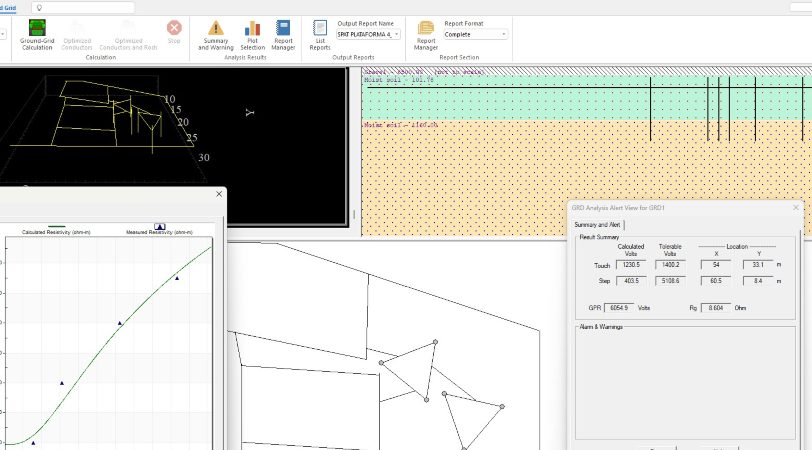Viewport: 812px width, 450px height.
Task: Click the Stop calculation icon
Action: (x=174, y=32)
